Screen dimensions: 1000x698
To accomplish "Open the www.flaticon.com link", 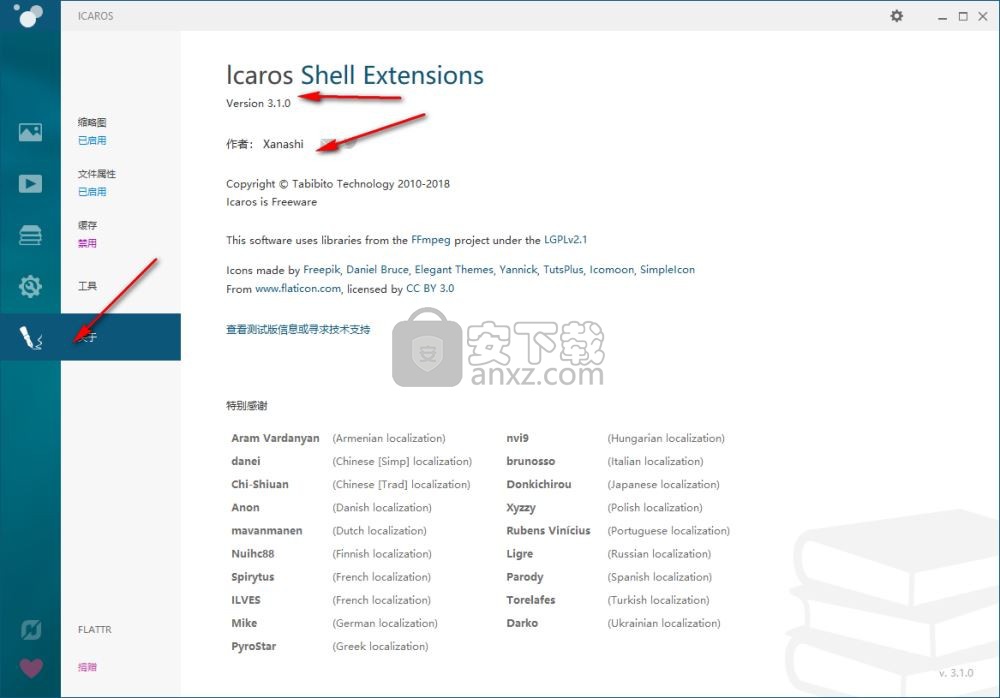I will [x=298, y=289].
